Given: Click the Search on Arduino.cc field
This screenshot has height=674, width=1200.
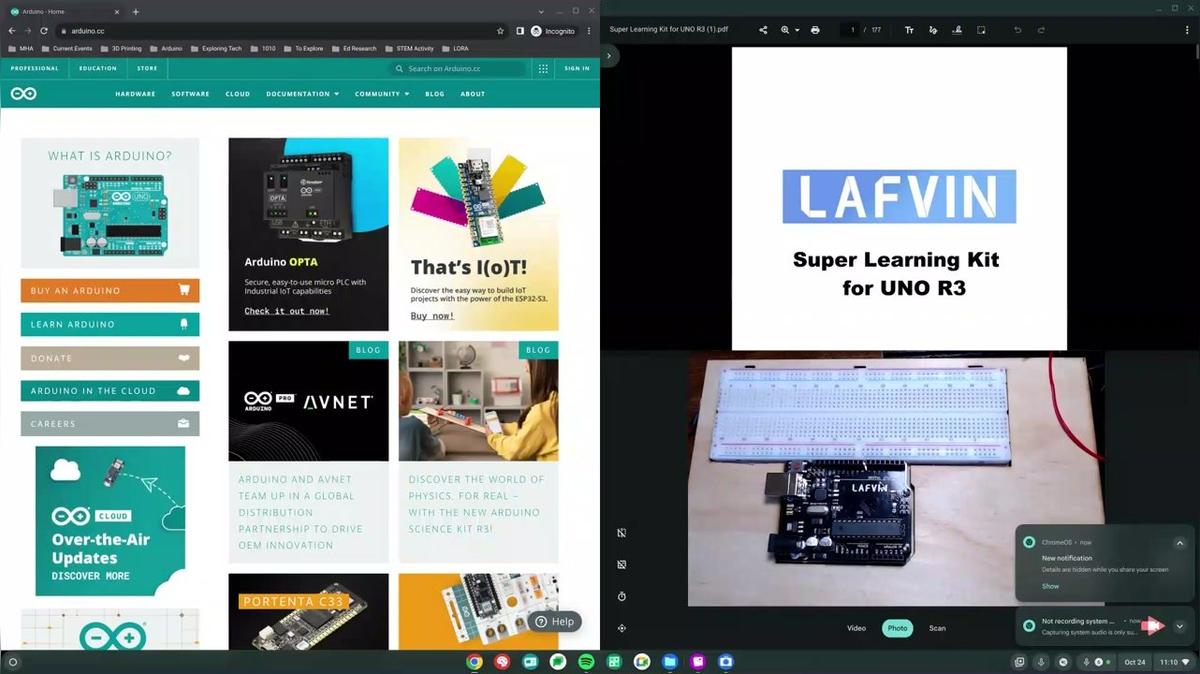Looking at the screenshot, I should click(x=458, y=69).
